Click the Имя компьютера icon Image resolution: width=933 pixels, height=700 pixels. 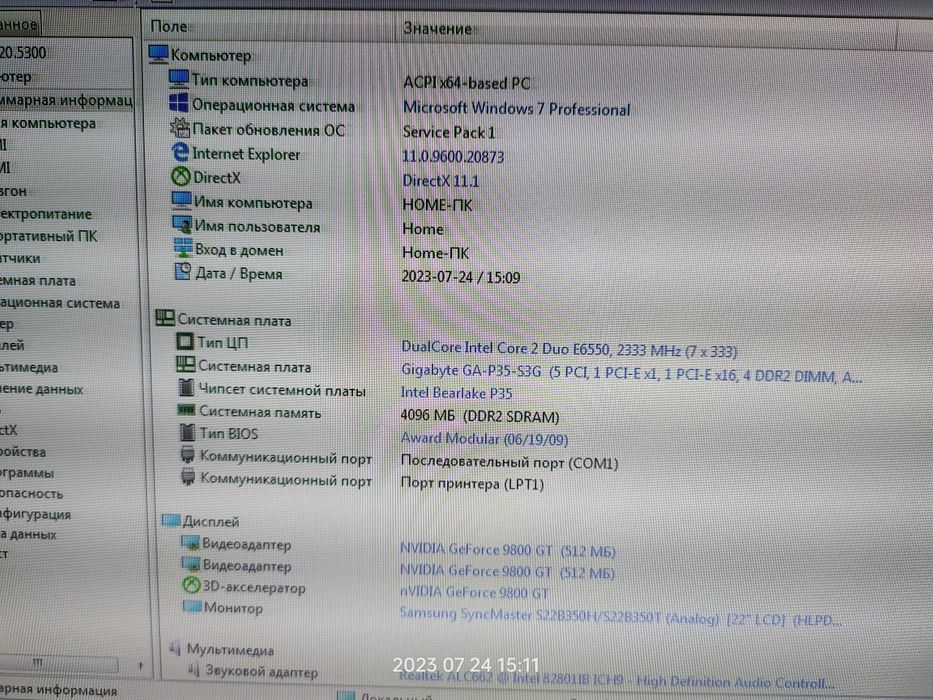click(x=181, y=201)
